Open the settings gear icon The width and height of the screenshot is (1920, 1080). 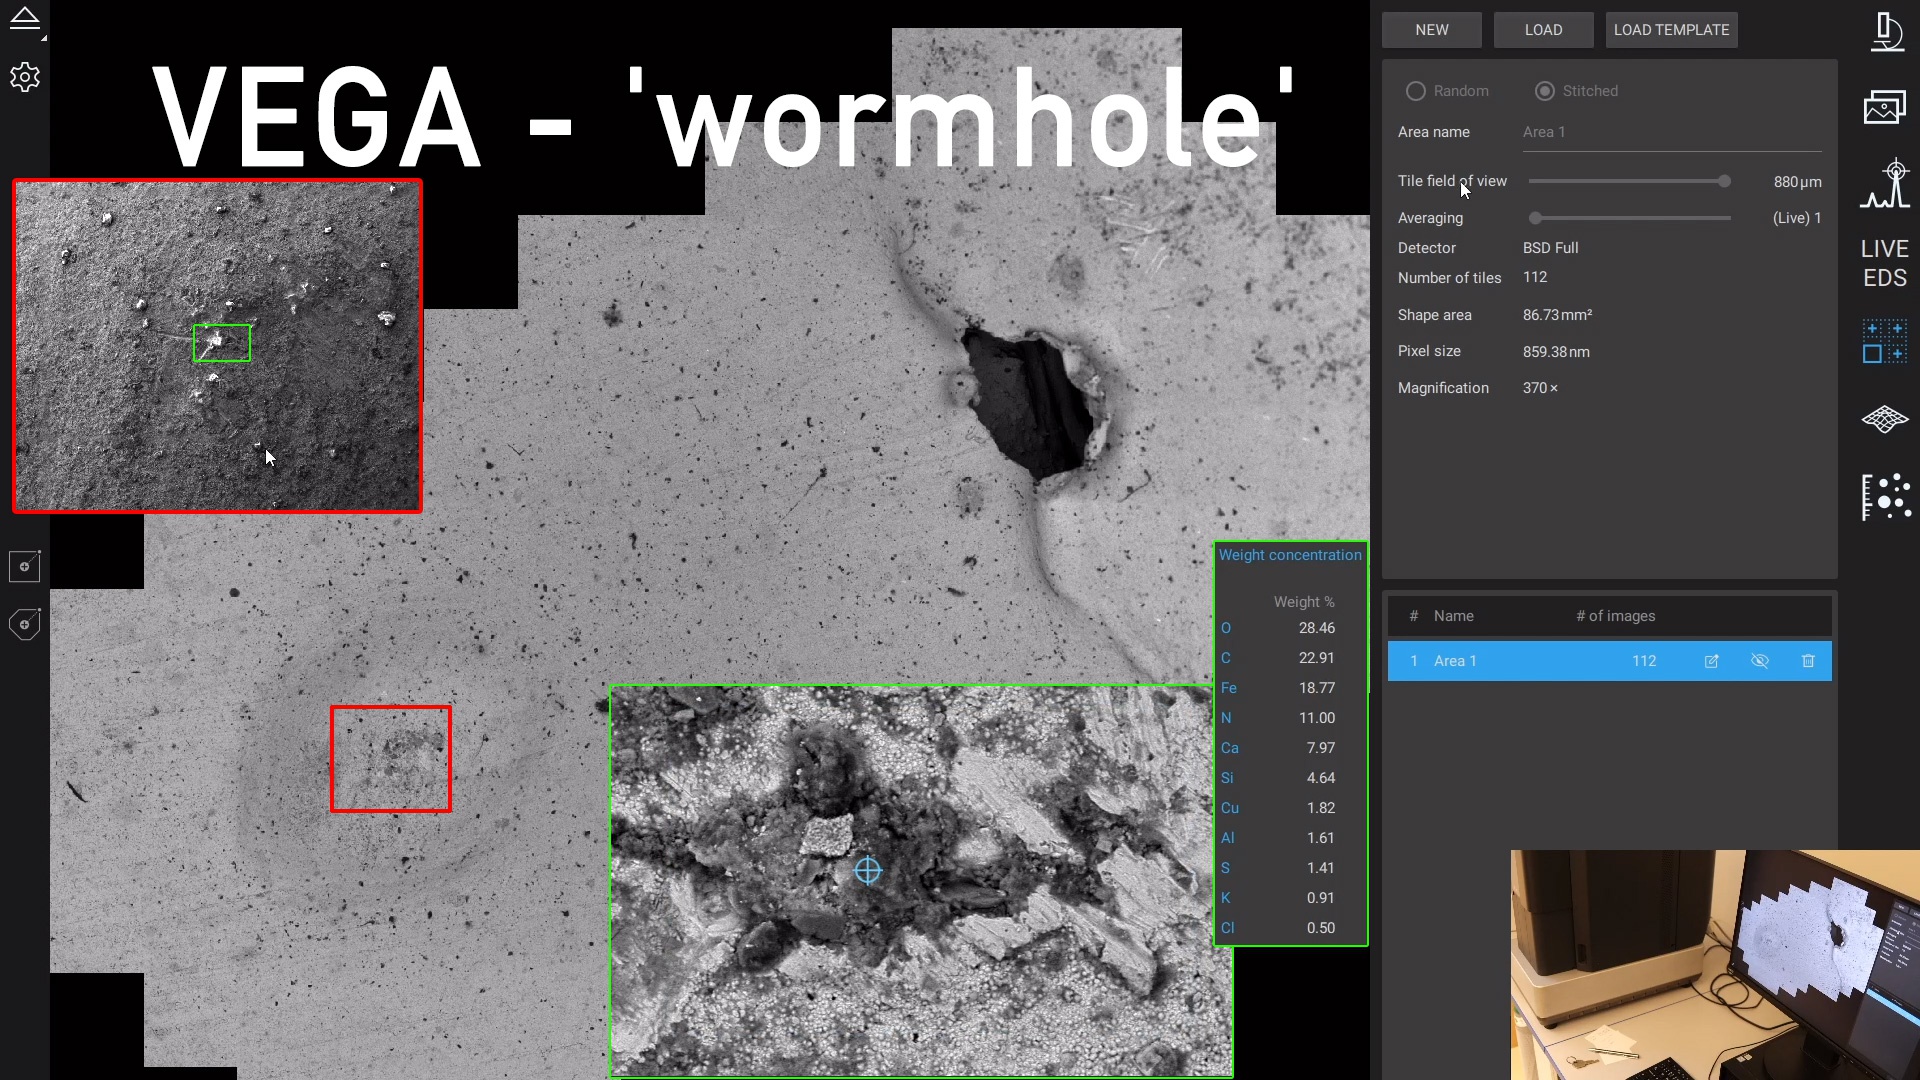point(25,77)
